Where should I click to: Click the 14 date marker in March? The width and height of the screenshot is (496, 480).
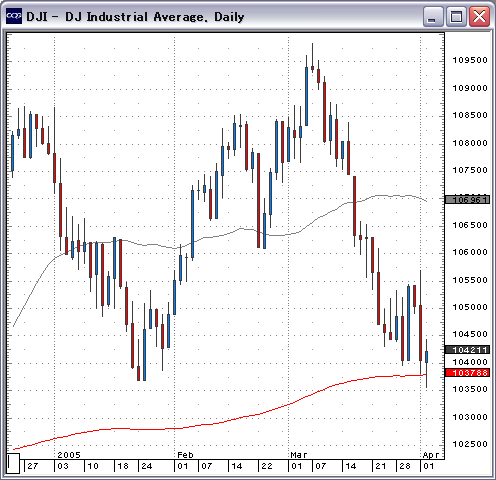[351, 466]
